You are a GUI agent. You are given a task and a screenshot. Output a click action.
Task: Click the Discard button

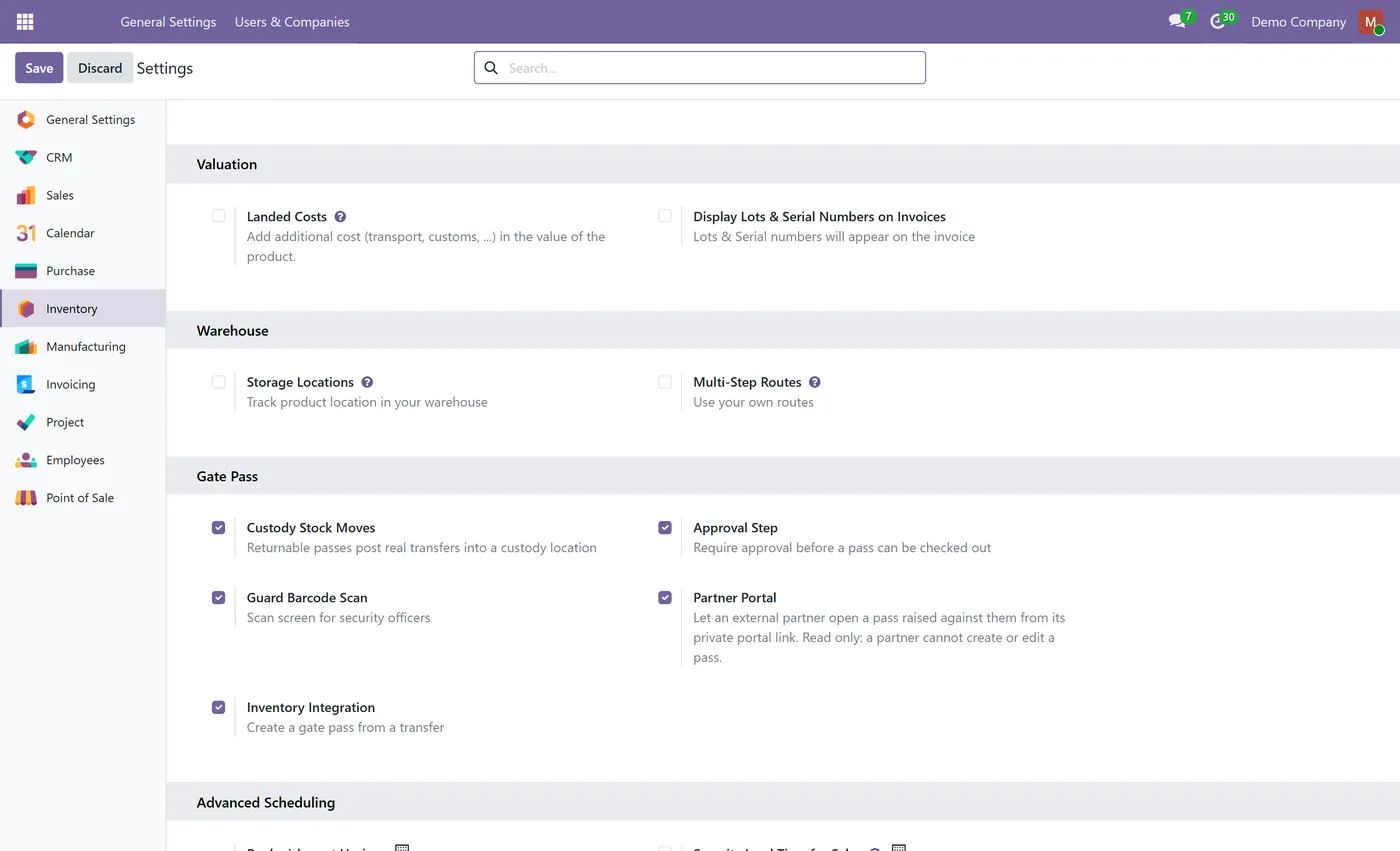pos(100,68)
